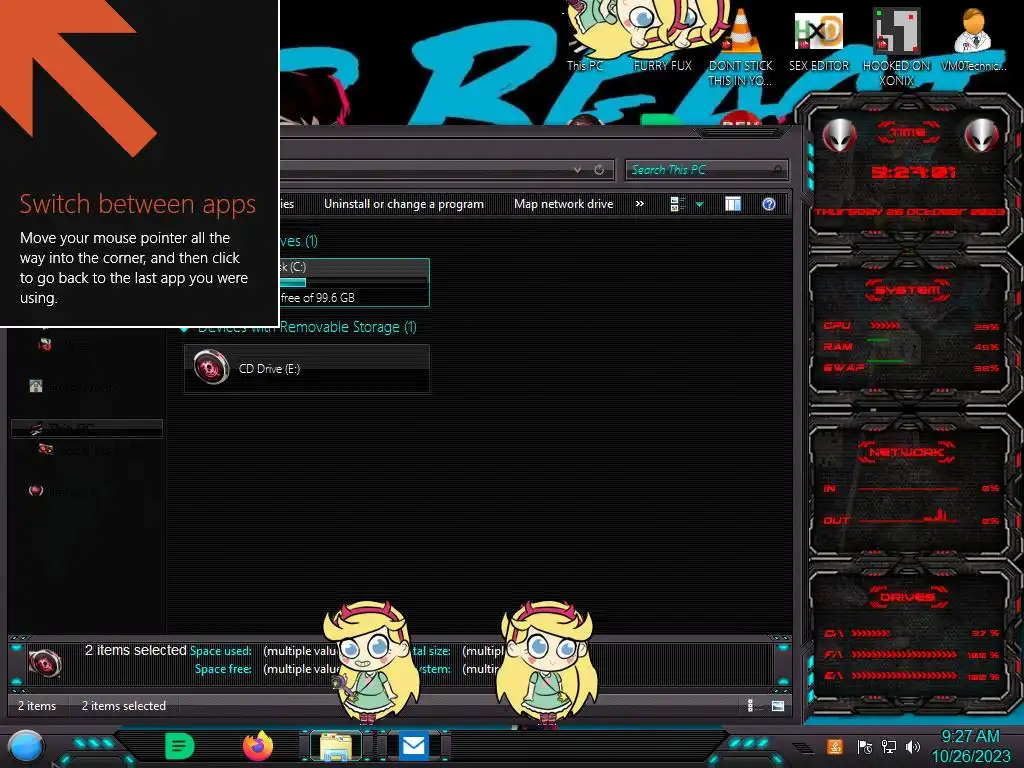Click the NETWORK header on widget
This screenshot has width=1024, height=768.
pyautogui.click(x=906, y=452)
